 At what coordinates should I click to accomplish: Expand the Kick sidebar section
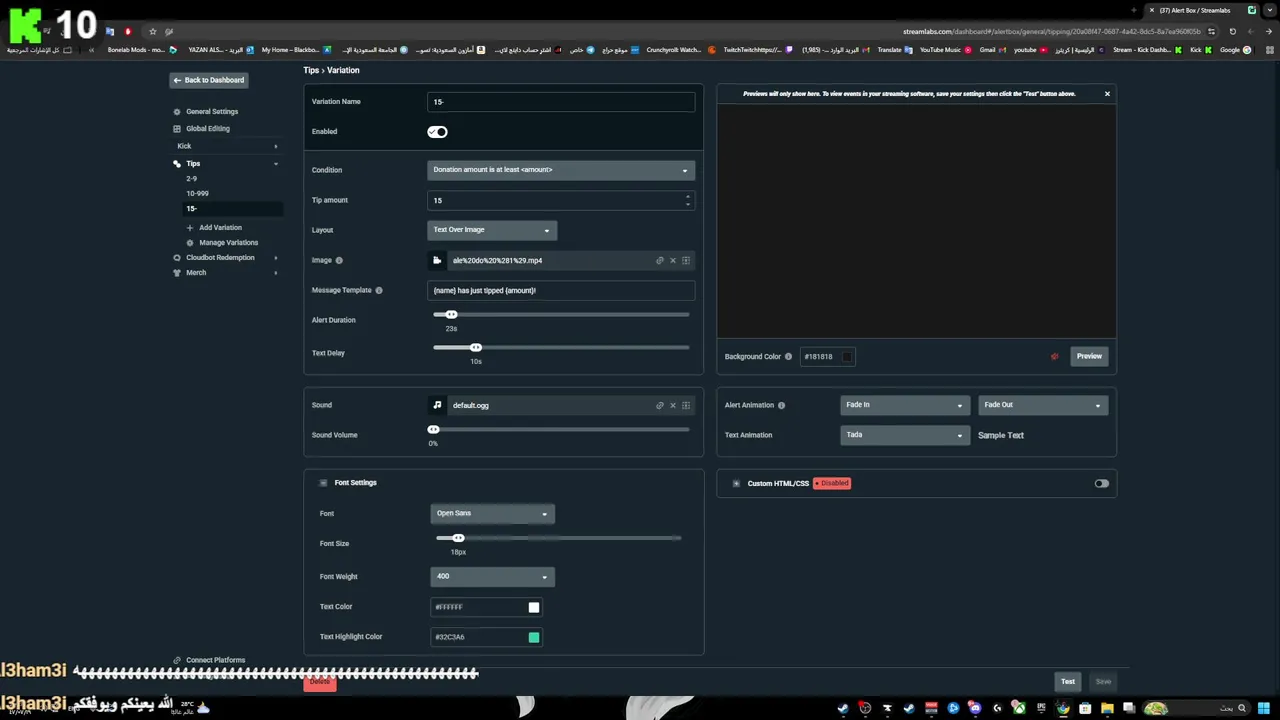(x=276, y=146)
